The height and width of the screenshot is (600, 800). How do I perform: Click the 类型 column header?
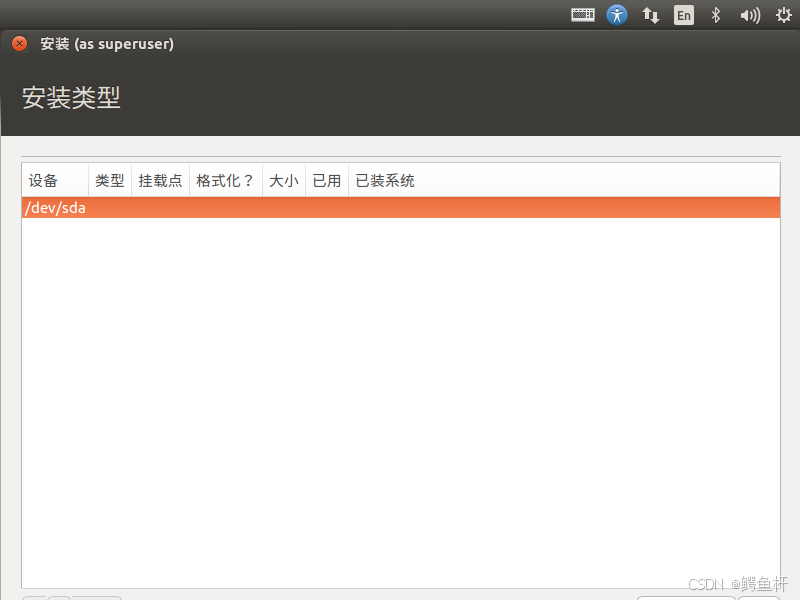tap(110, 181)
